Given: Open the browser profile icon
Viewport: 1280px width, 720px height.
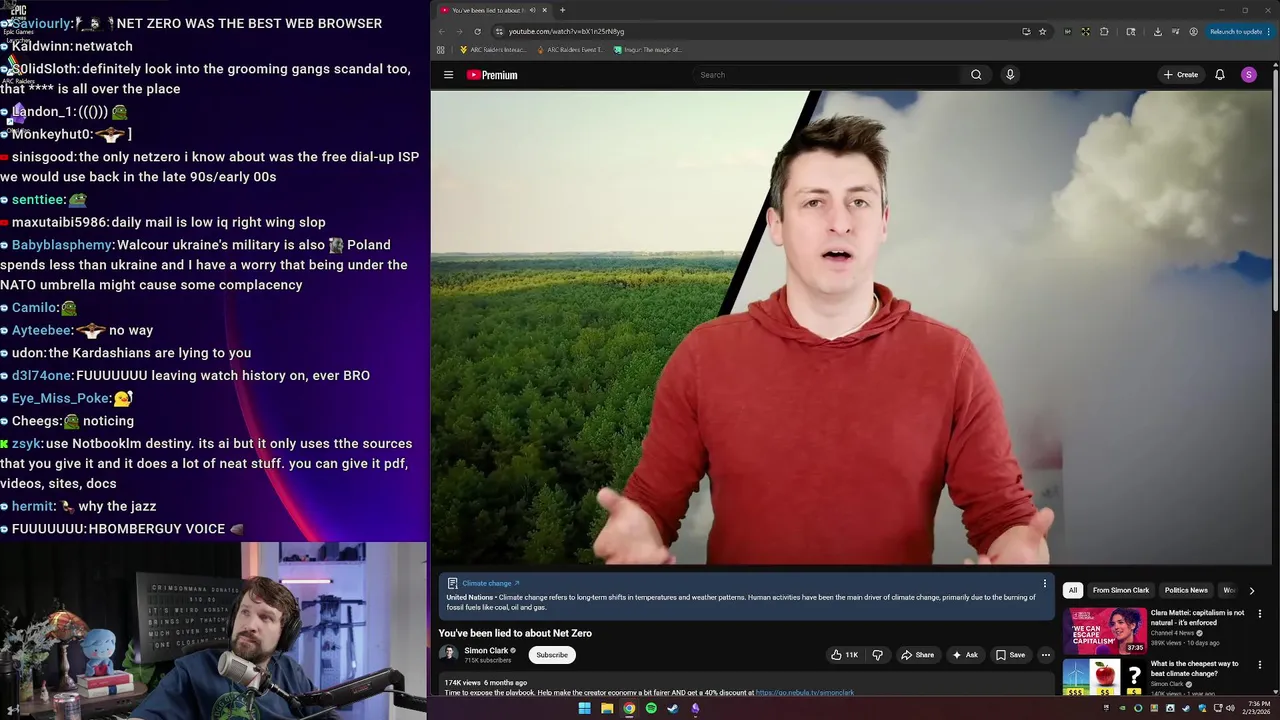Looking at the screenshot, I should [1193, 31].
